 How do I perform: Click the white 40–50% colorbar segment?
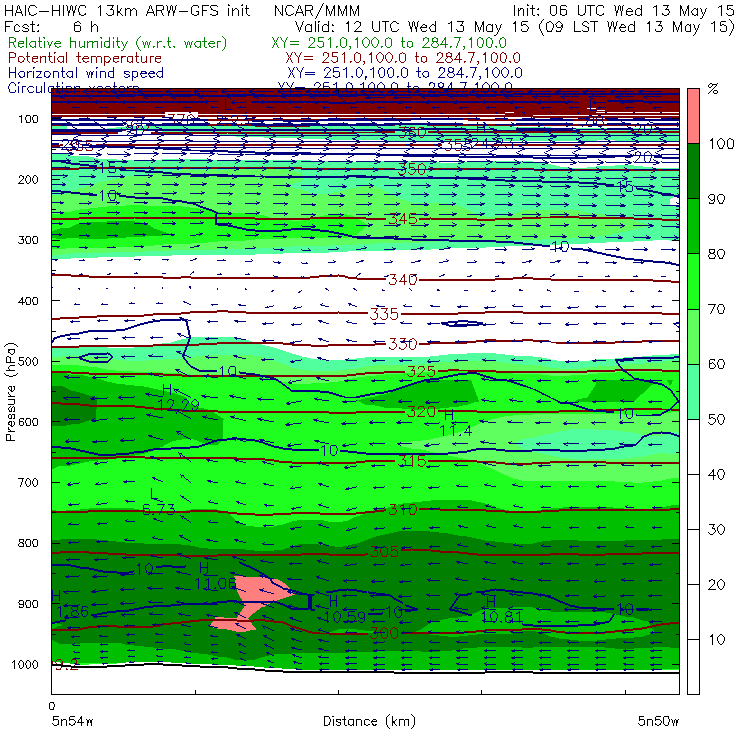[x=693, y=446]
